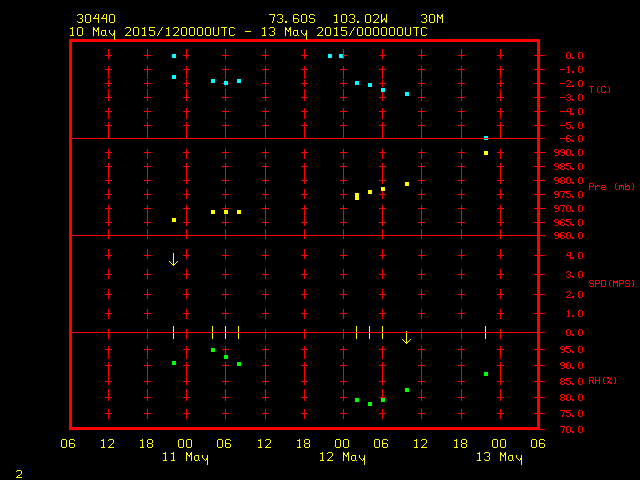Click the date range header text
Viewport: 640px width, 480px height.
pos(248,32)
